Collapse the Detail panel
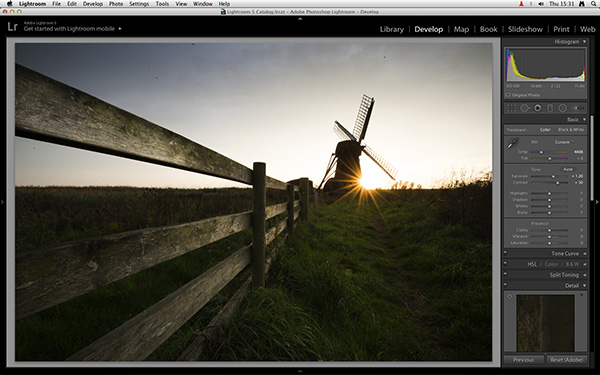 coord(584,285)
